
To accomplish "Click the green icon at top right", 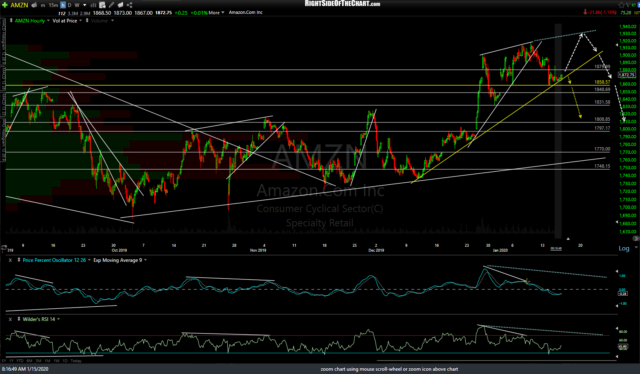I will coord(635,4).
